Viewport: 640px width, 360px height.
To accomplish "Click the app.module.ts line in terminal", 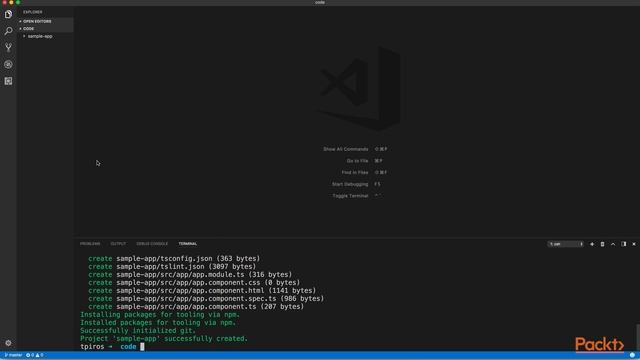I will pyautogui.click(x=190, y=275).
